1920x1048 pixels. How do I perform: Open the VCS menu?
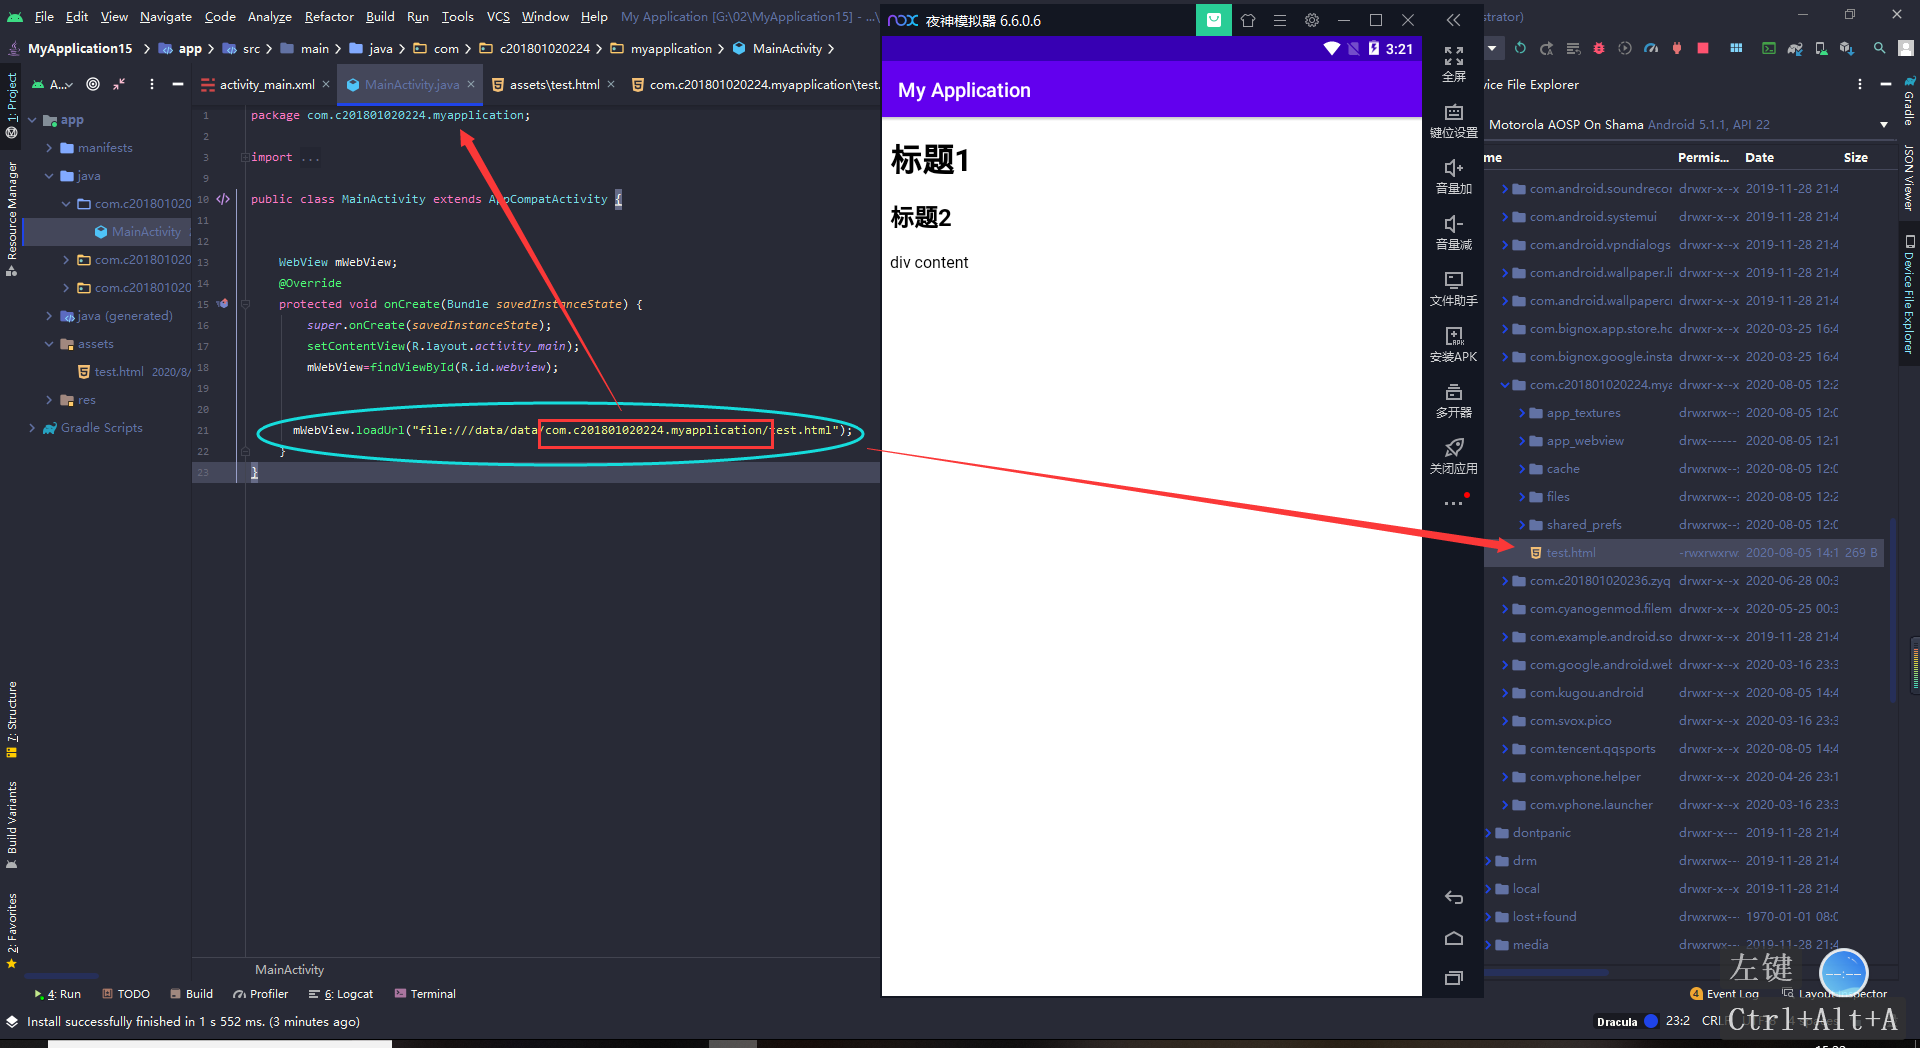(x=498, y=16)
